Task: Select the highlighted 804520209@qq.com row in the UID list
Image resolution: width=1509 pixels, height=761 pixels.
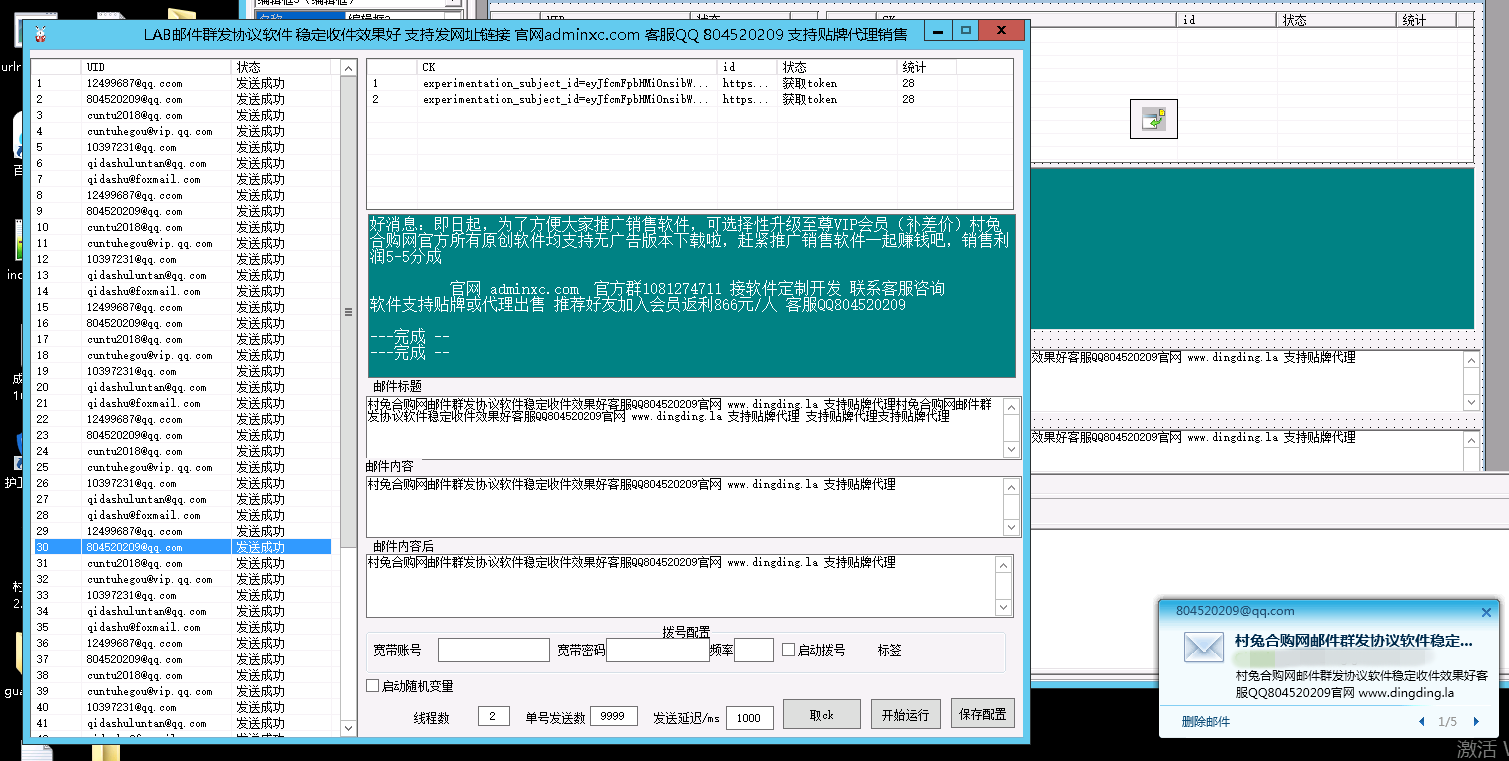Action: click(x=150, y=546)
